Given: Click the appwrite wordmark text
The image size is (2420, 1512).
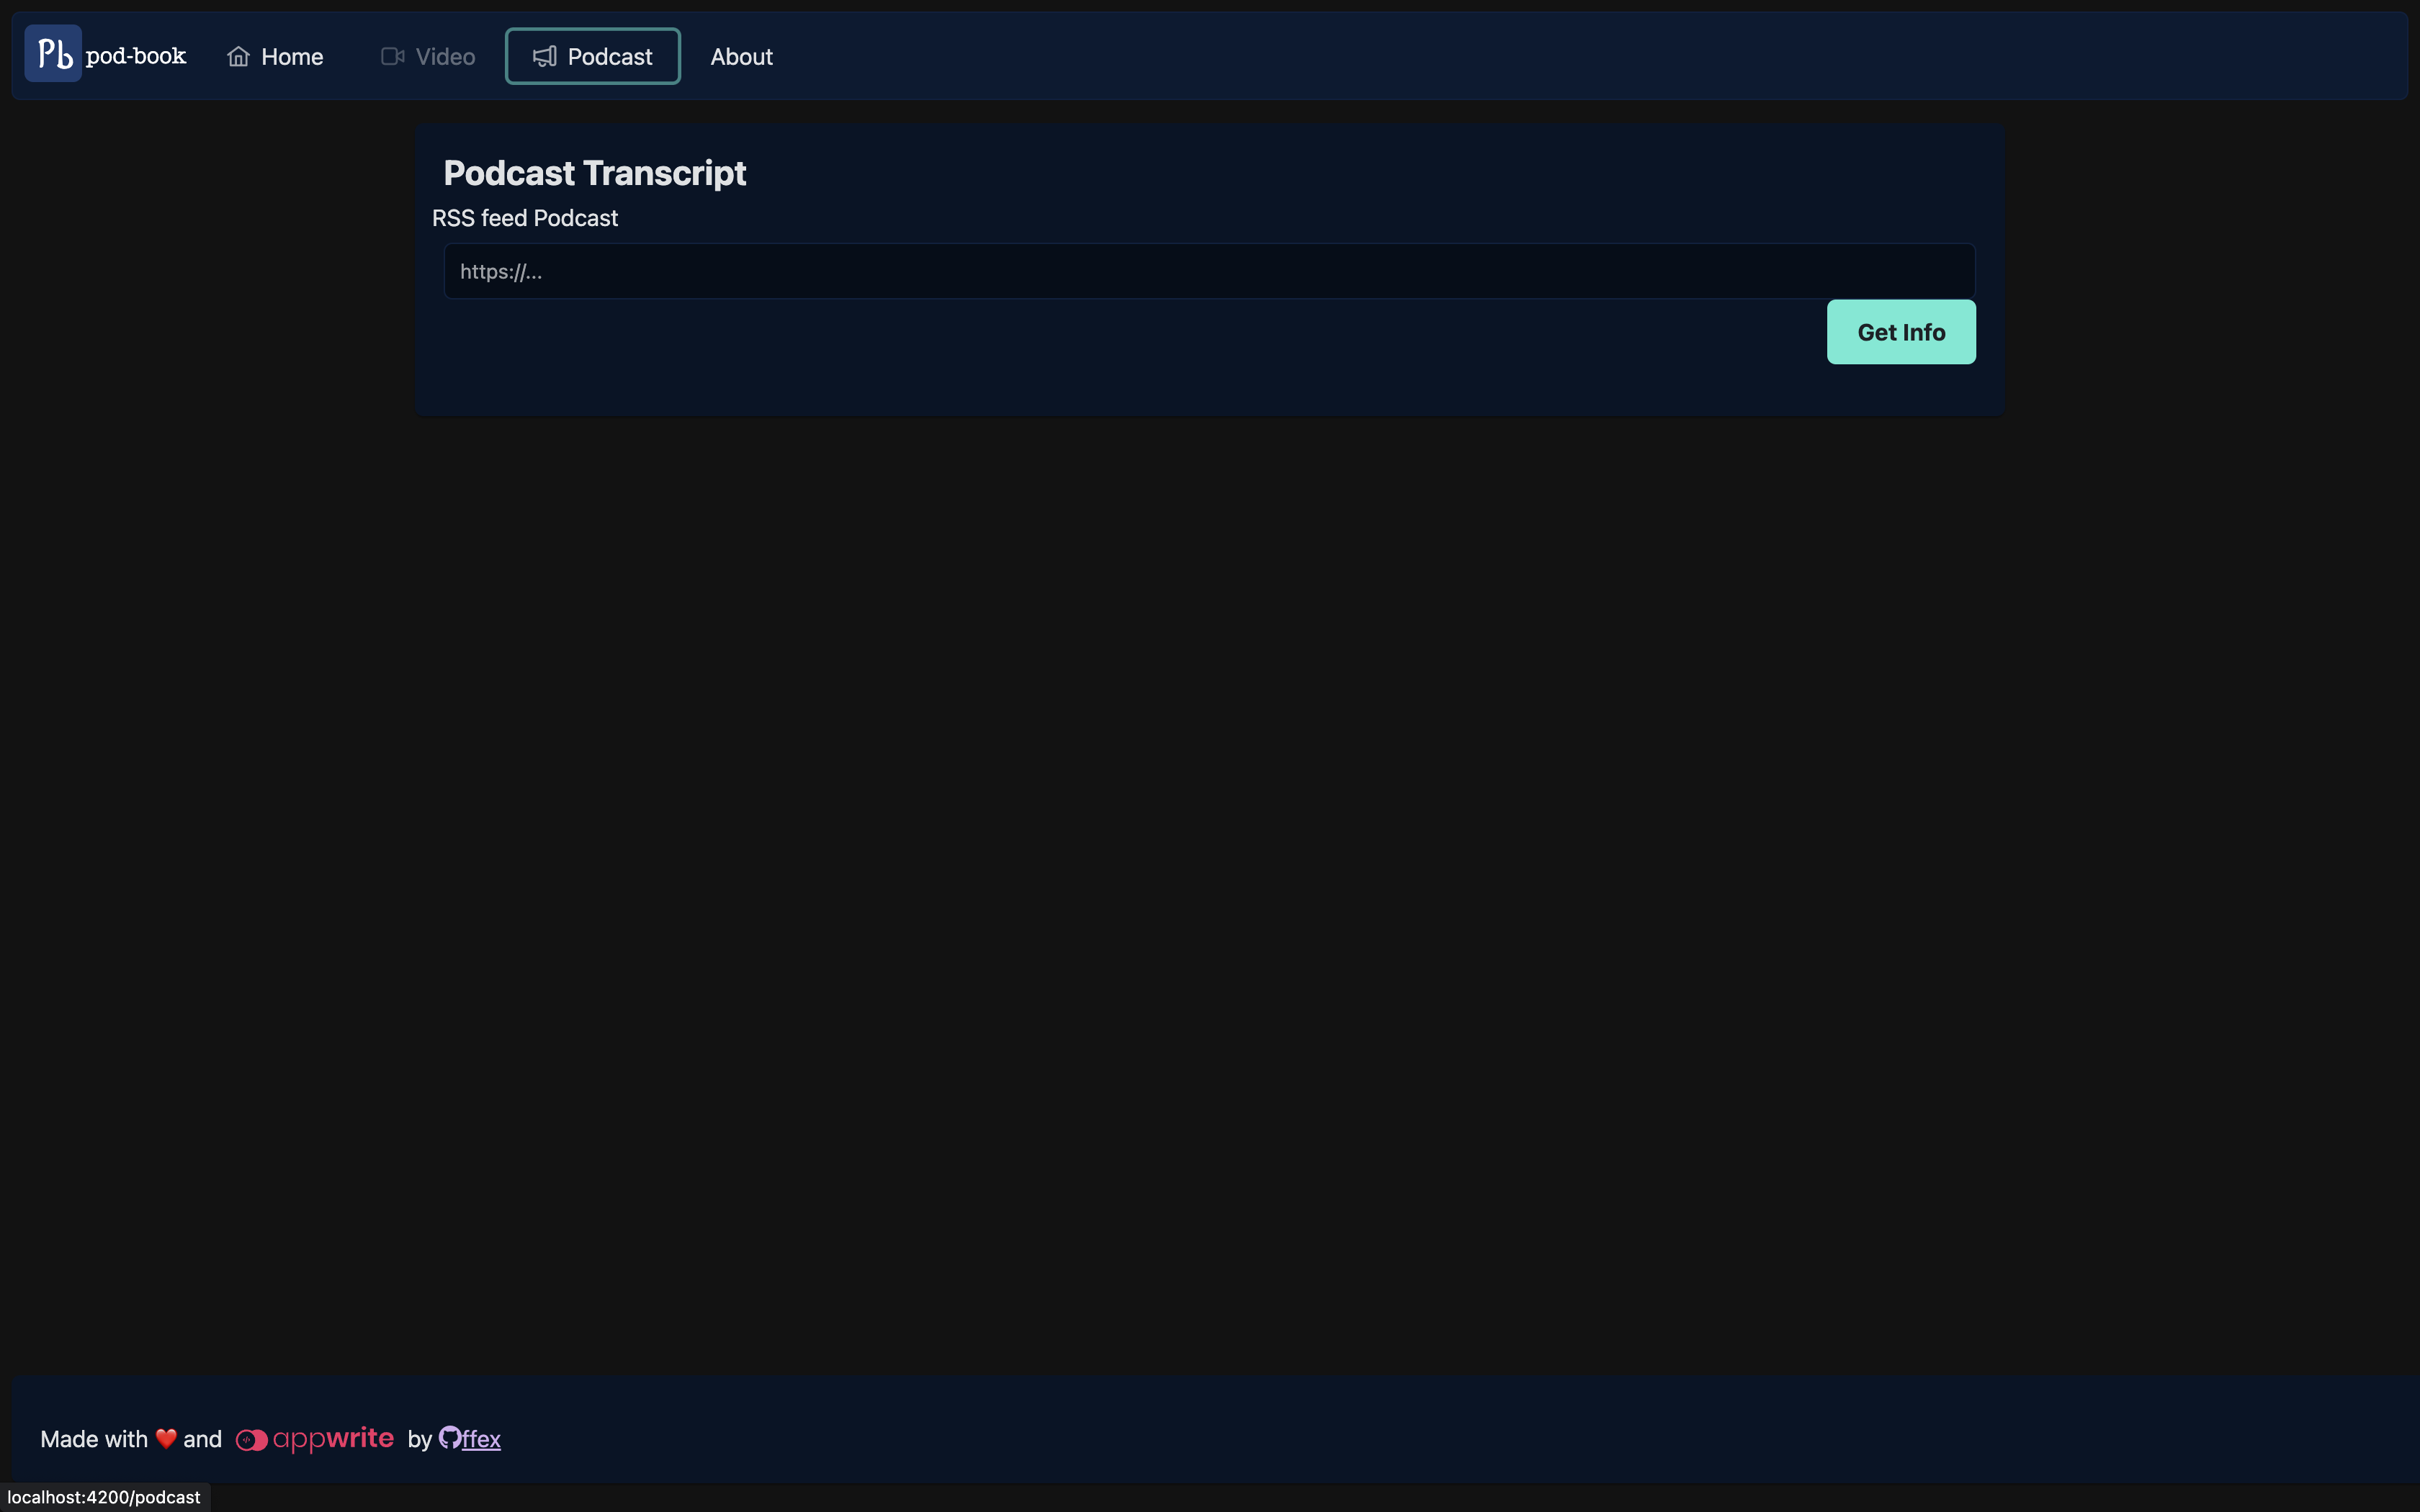Looking at the screenshot, I should point(333,1438).
